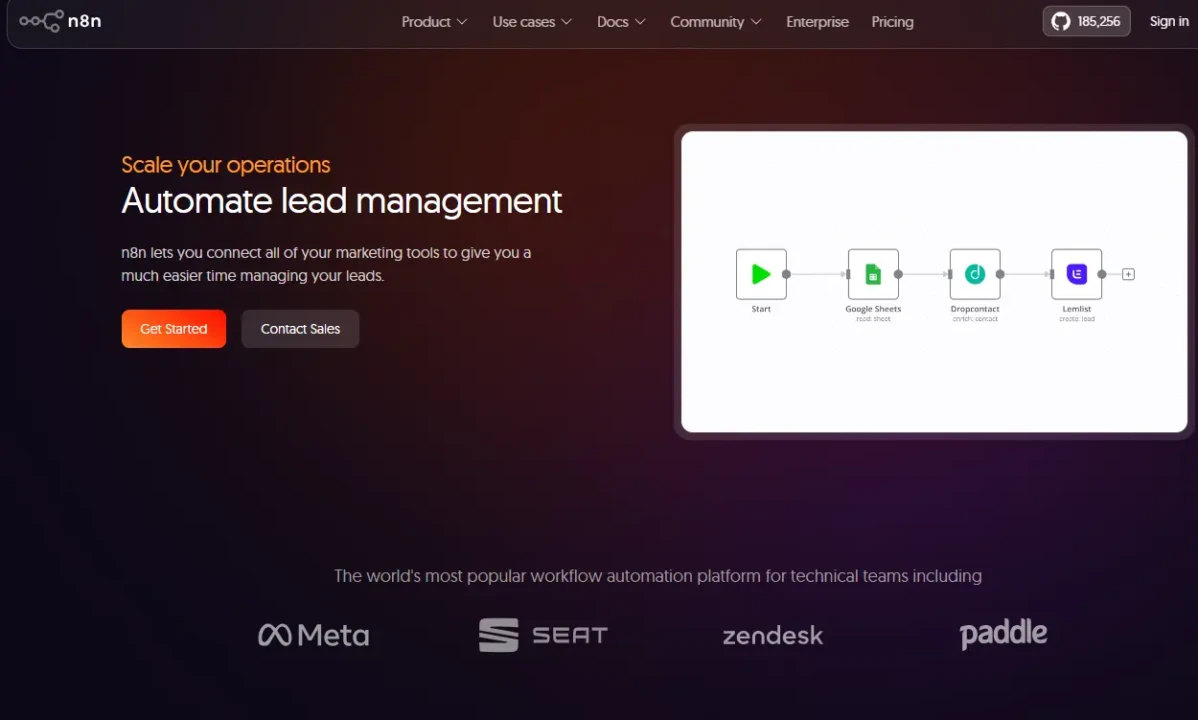Click the Sign in link
This screenshot has height=720, width=1198.
[1169, 21]
